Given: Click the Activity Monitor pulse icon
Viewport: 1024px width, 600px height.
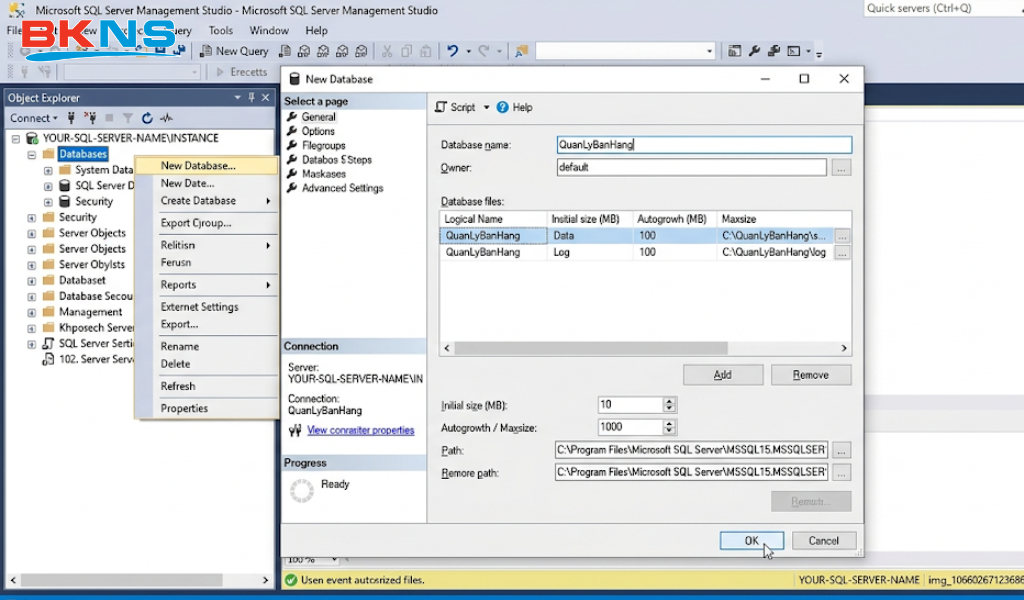Looking at the screenshot, I should (167, 118).
